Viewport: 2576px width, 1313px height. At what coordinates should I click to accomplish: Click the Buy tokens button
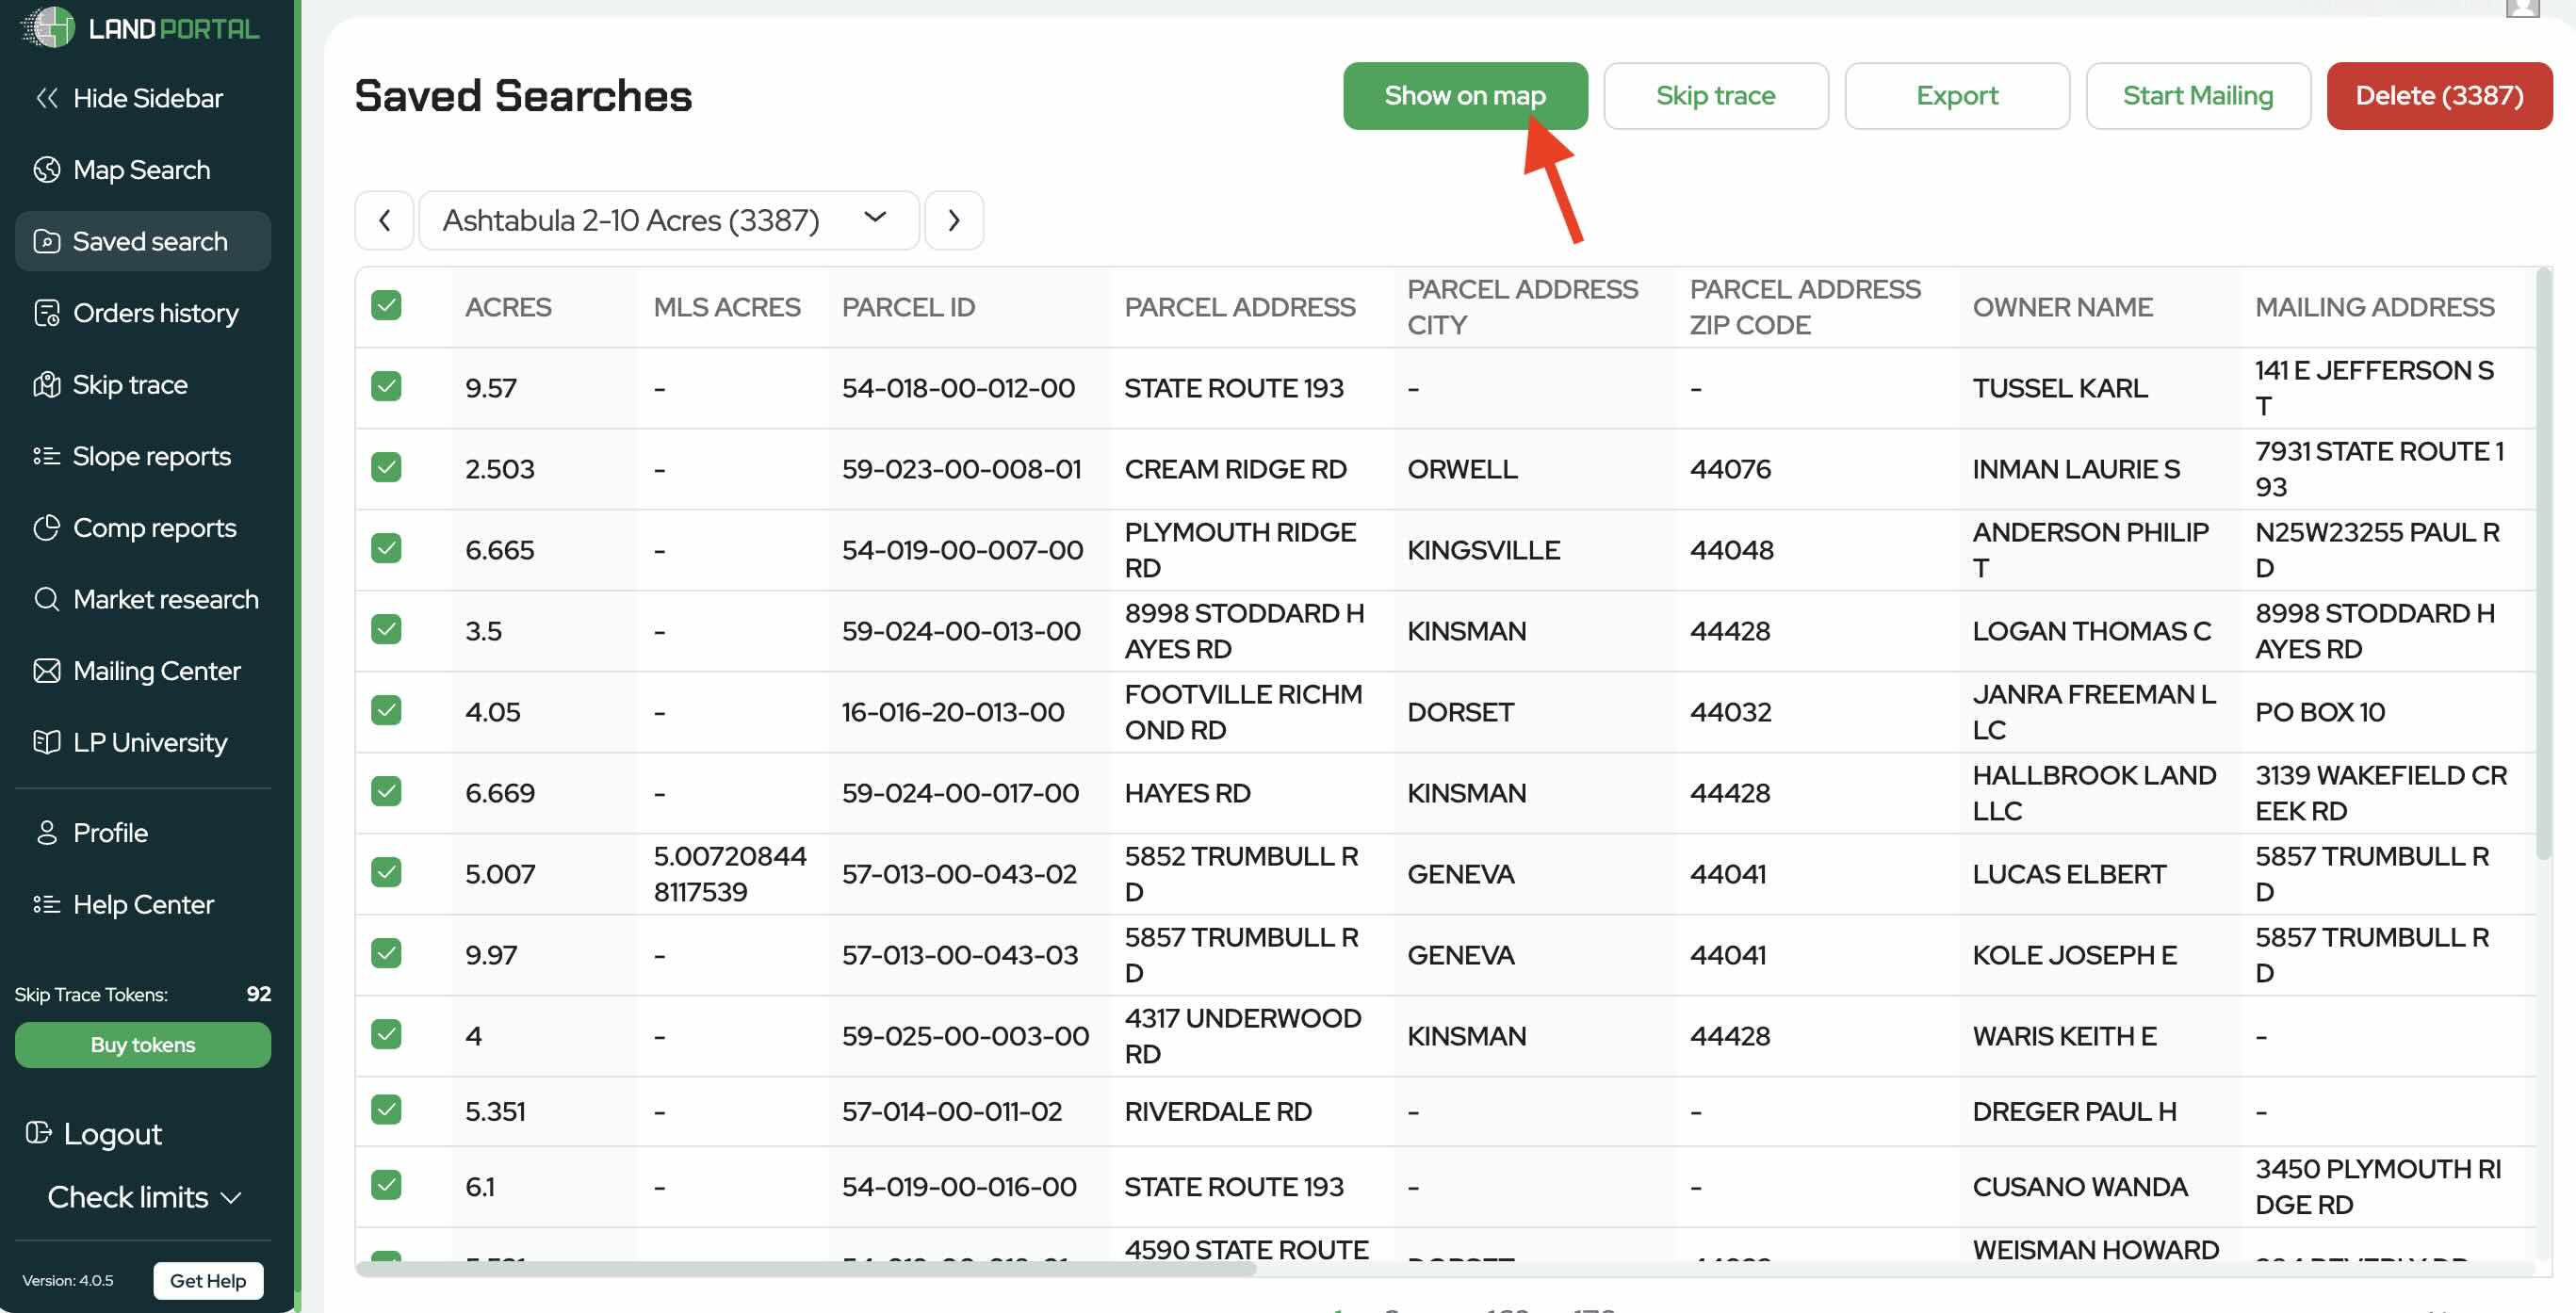pos(143,1045)
